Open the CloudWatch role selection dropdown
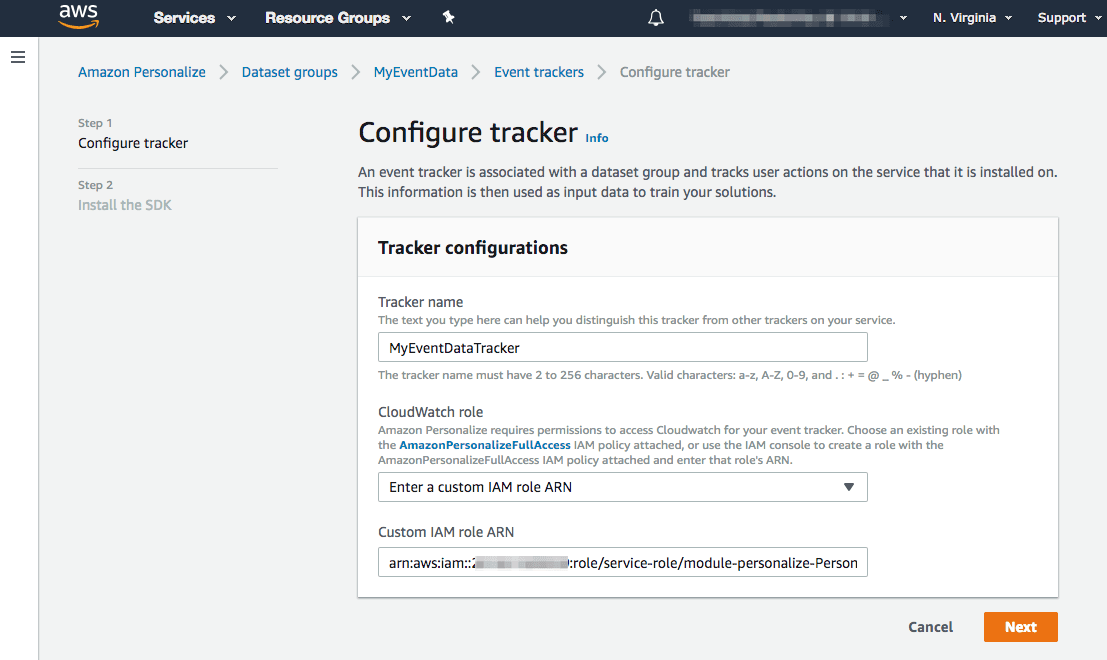The image size is (1107, 660). pyautogui.click(x=622, y=487)
